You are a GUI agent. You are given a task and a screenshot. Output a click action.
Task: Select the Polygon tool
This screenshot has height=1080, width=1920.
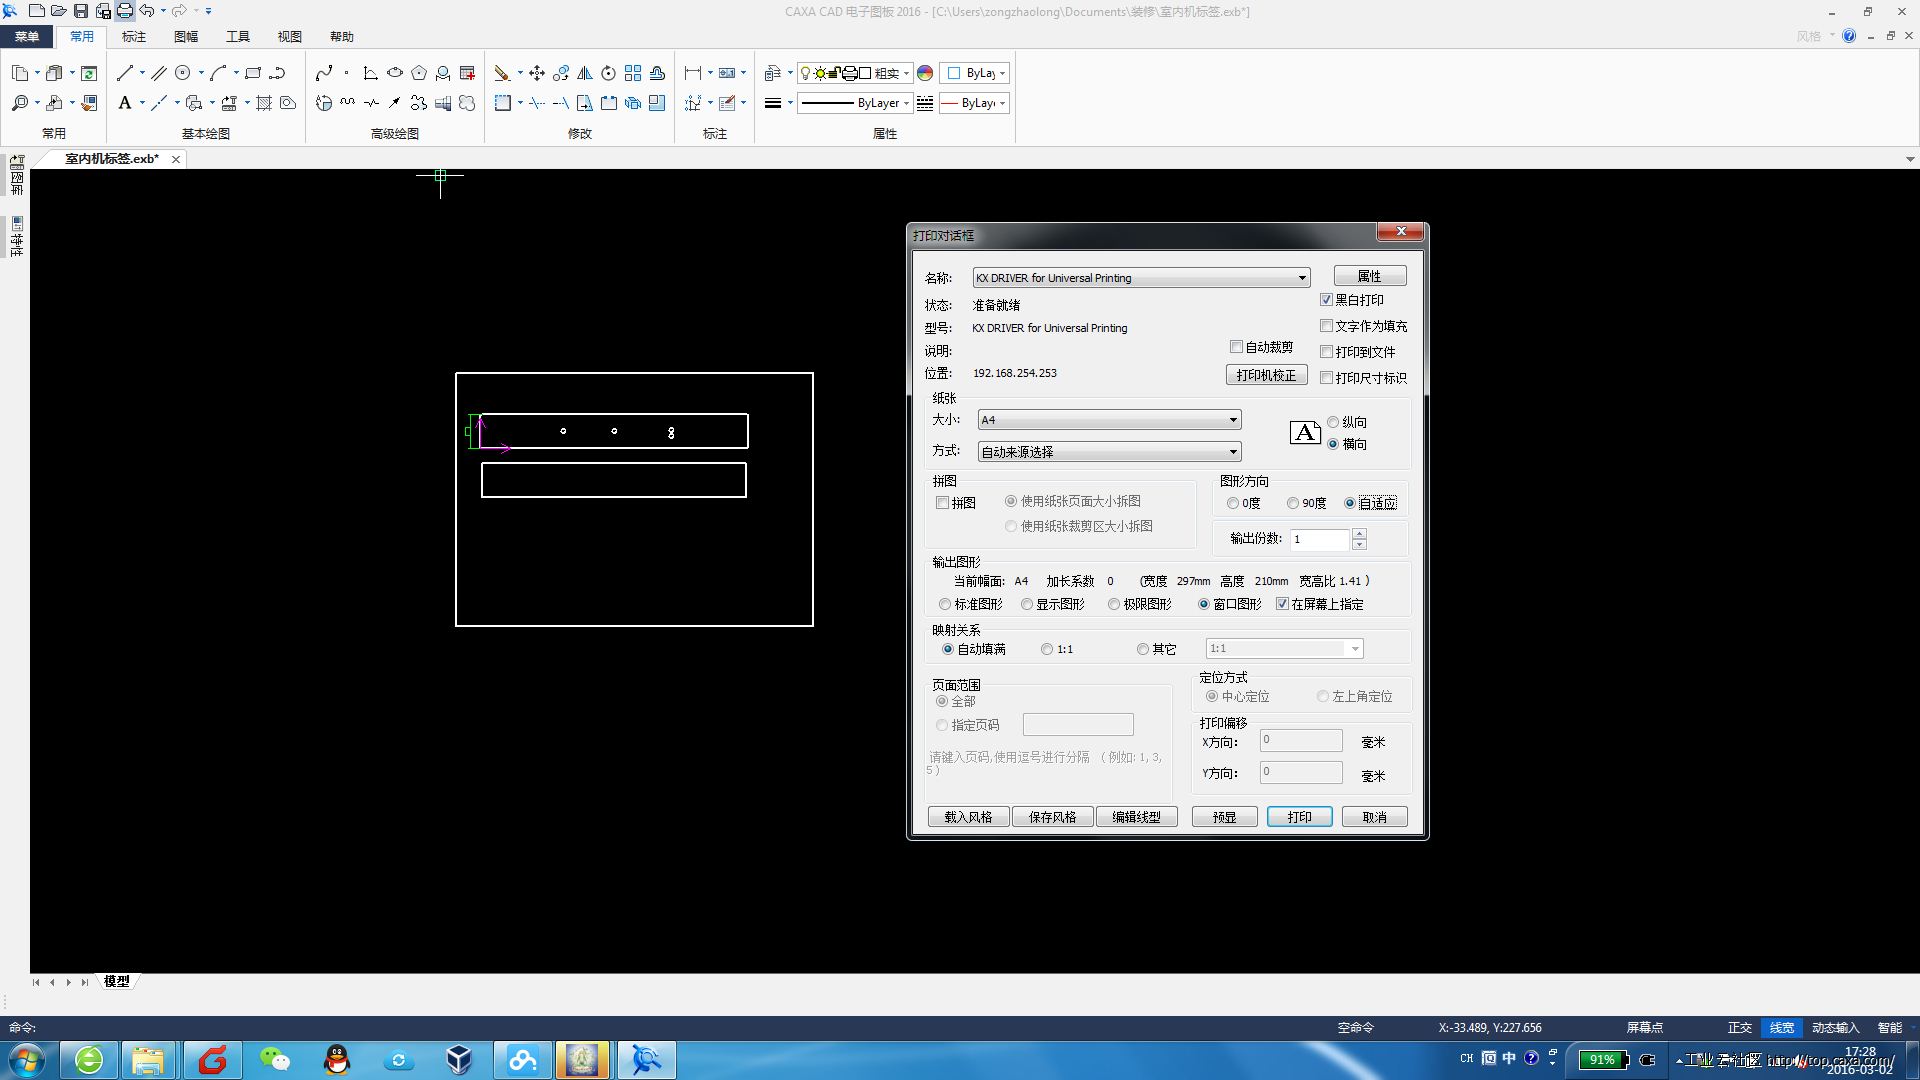tap(419, 73)
